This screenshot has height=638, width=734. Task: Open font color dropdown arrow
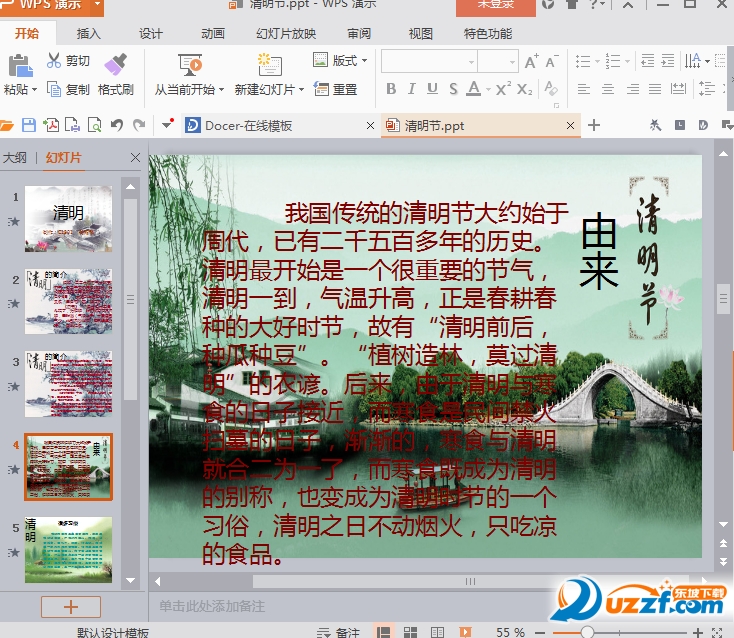tap(488, 89)
